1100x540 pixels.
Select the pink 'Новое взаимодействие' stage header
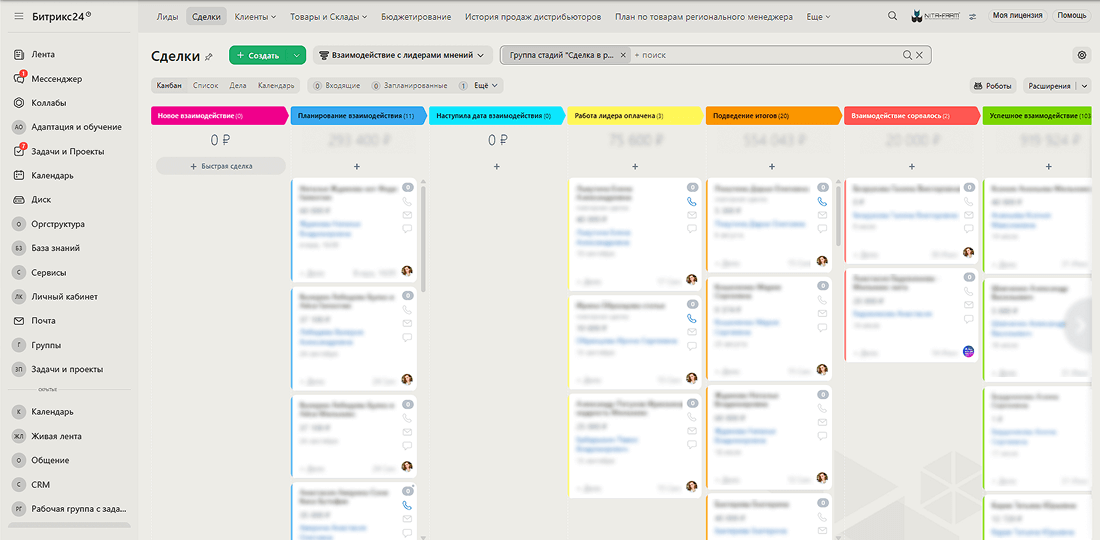pos(218,116)
